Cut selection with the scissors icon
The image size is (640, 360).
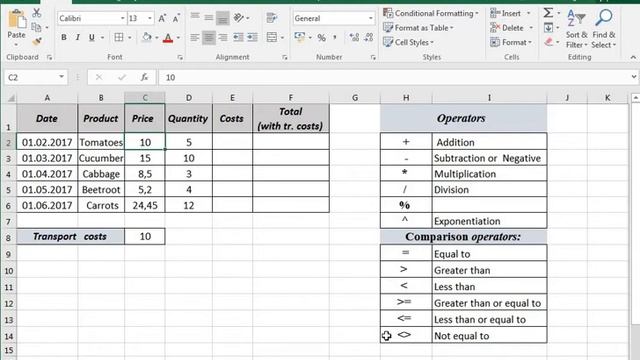click(x=37, y=13)
